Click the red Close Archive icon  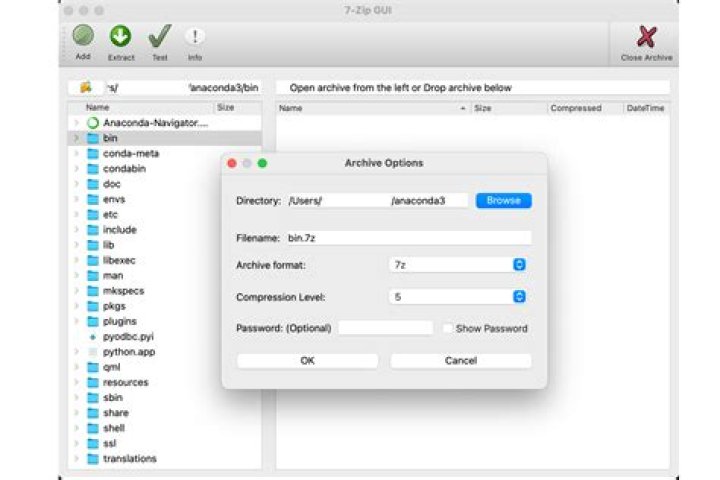647,37
